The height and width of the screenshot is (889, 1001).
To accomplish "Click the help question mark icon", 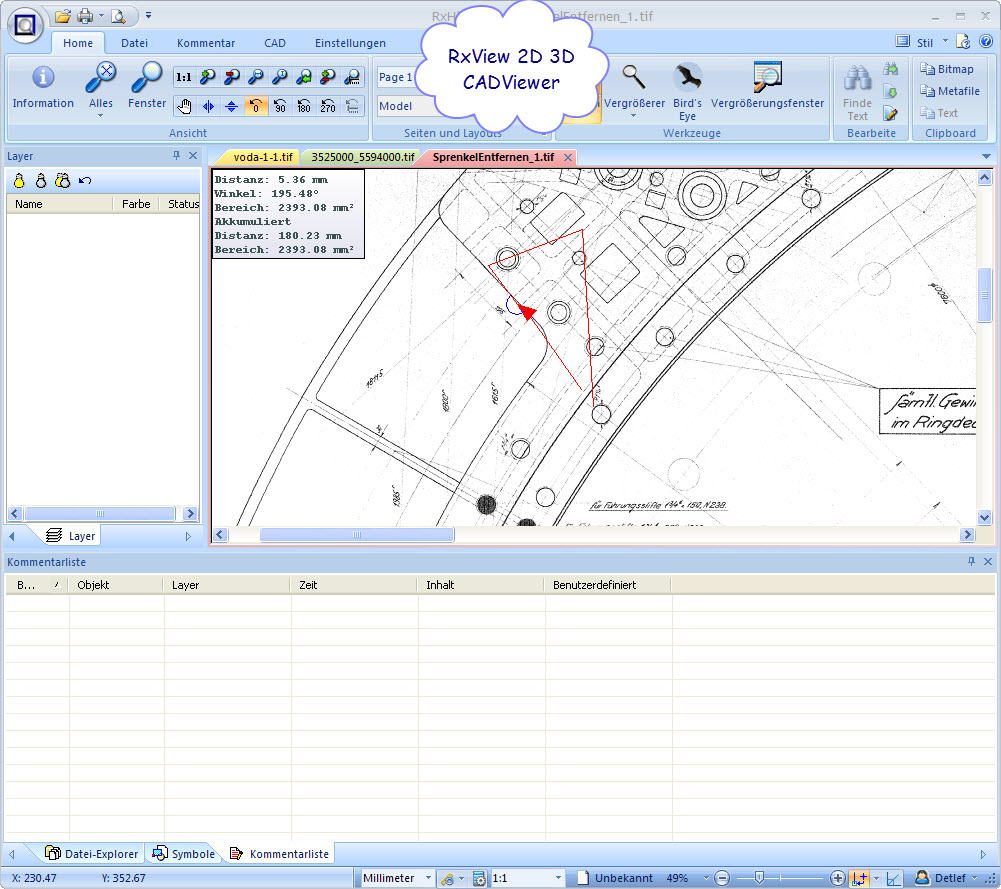I will [986, 41].
